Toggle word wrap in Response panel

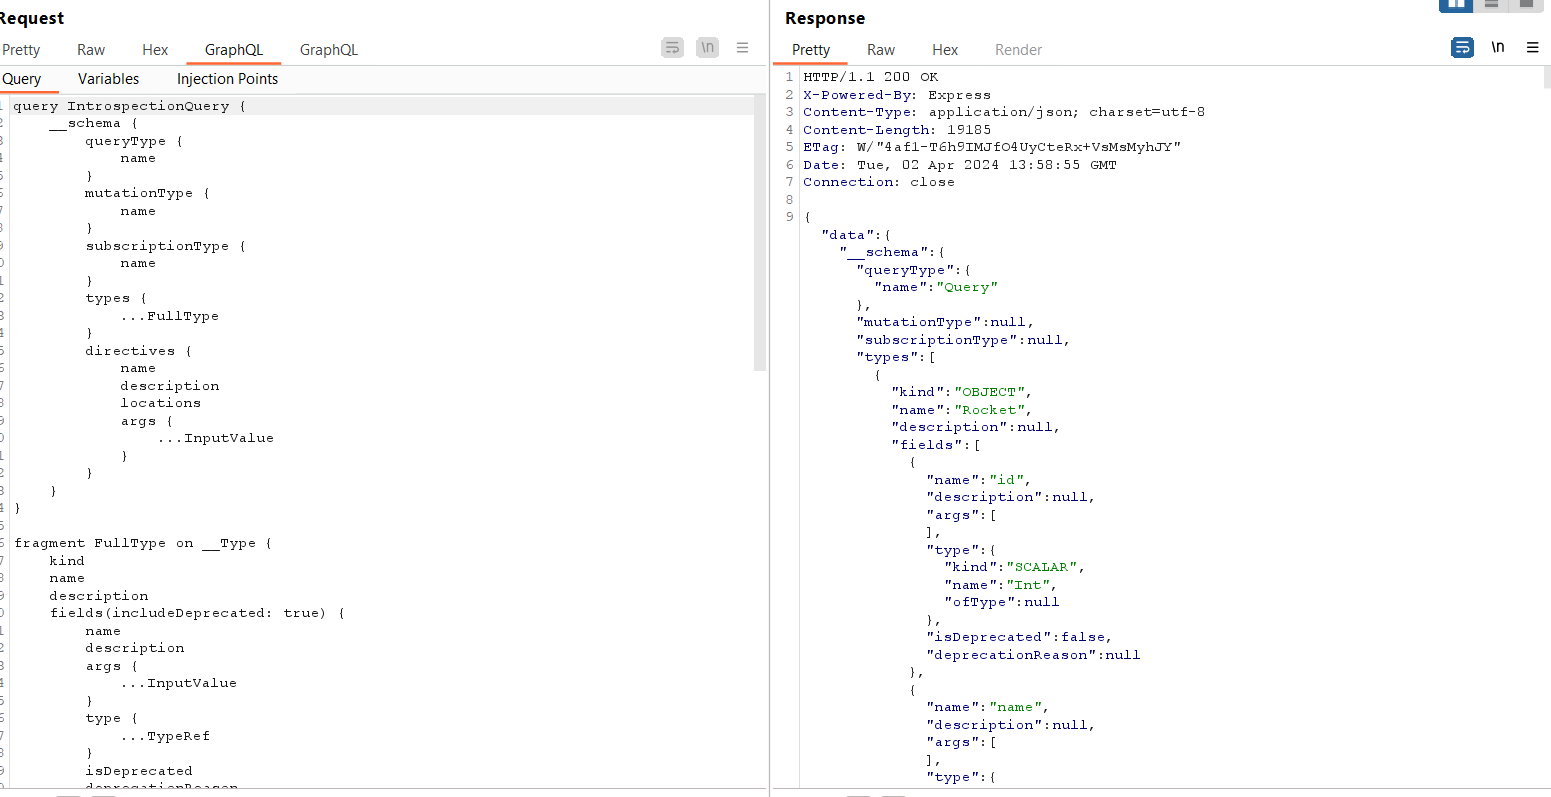(x=1462, y=47)
